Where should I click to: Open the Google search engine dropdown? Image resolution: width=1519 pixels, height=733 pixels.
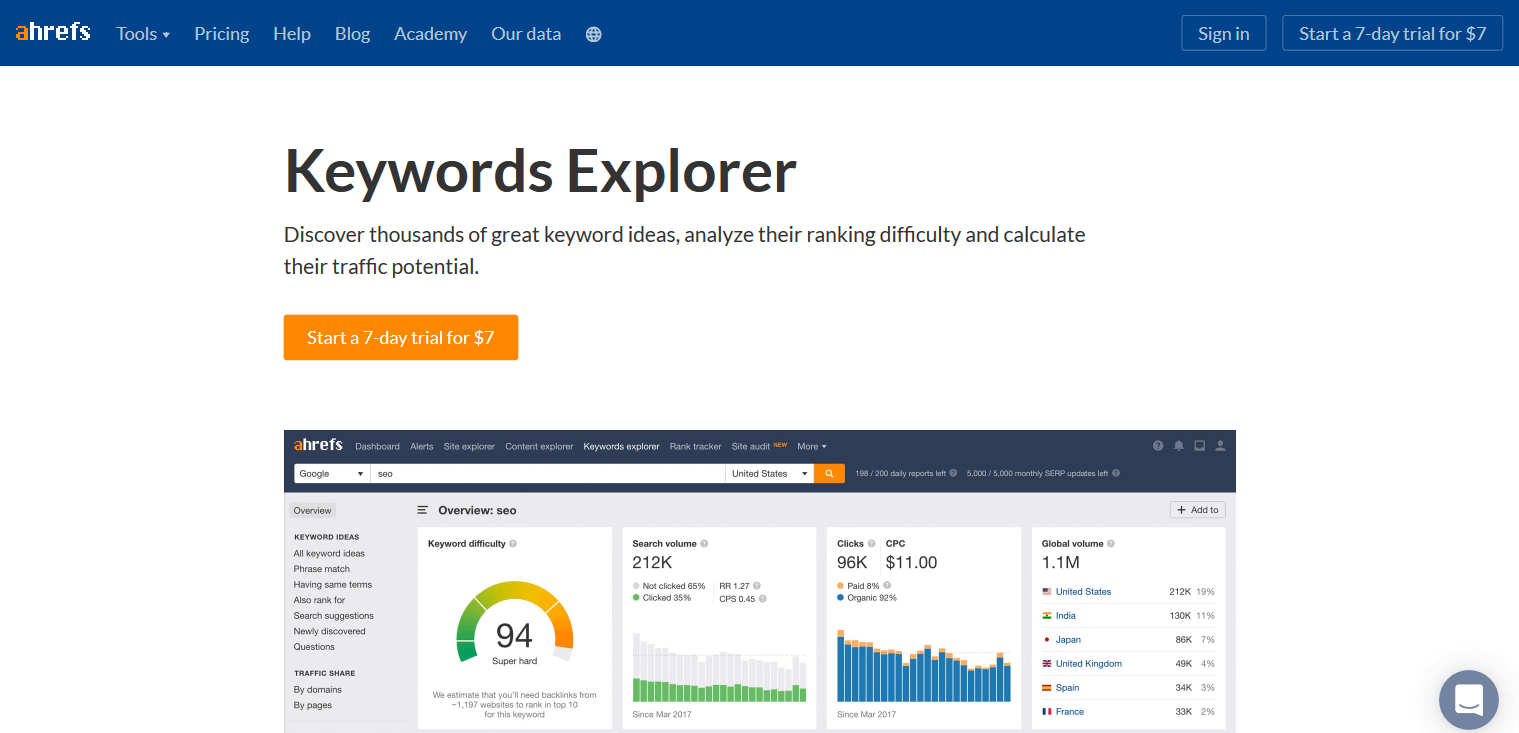tap(332, 473)
